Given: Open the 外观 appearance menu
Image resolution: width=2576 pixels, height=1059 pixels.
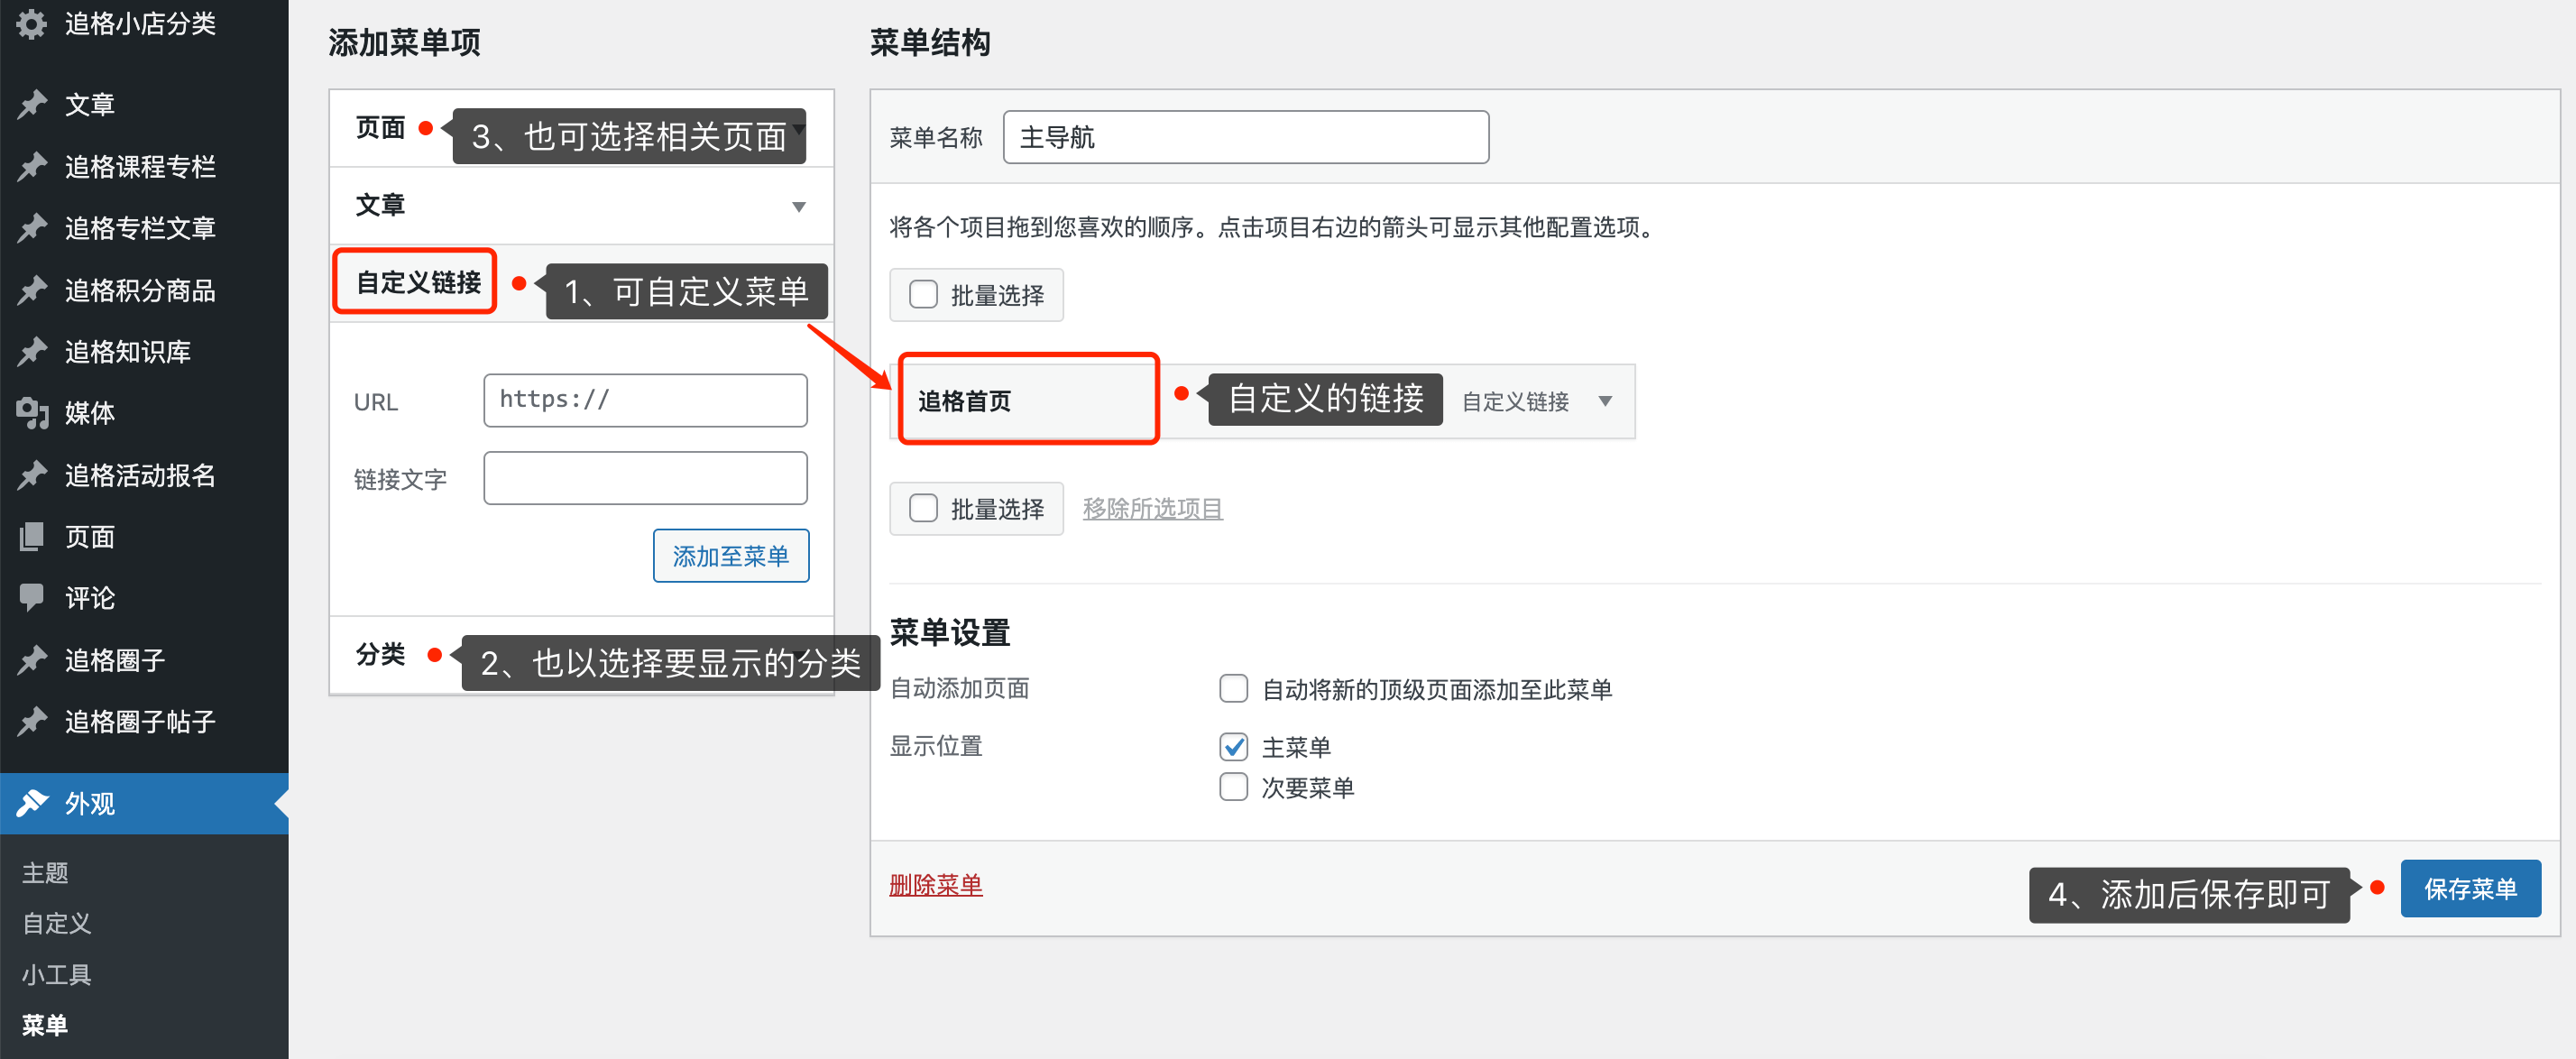Looking at the screenshot, I should (x=144, y=803).
